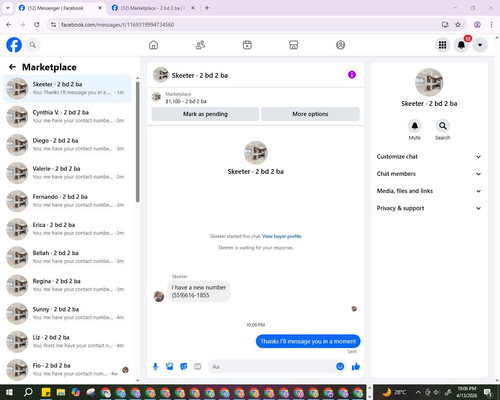The width and height of the screenshot is (500, 400).
Task: Open Cynthia V. conversation
Action: [x=68, y=117]
